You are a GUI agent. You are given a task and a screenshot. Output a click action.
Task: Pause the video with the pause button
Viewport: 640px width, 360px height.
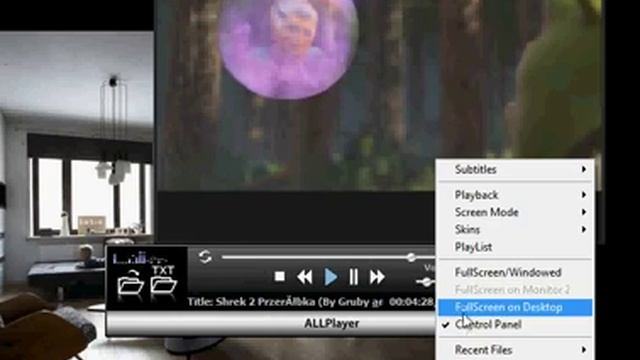[353, 277]
